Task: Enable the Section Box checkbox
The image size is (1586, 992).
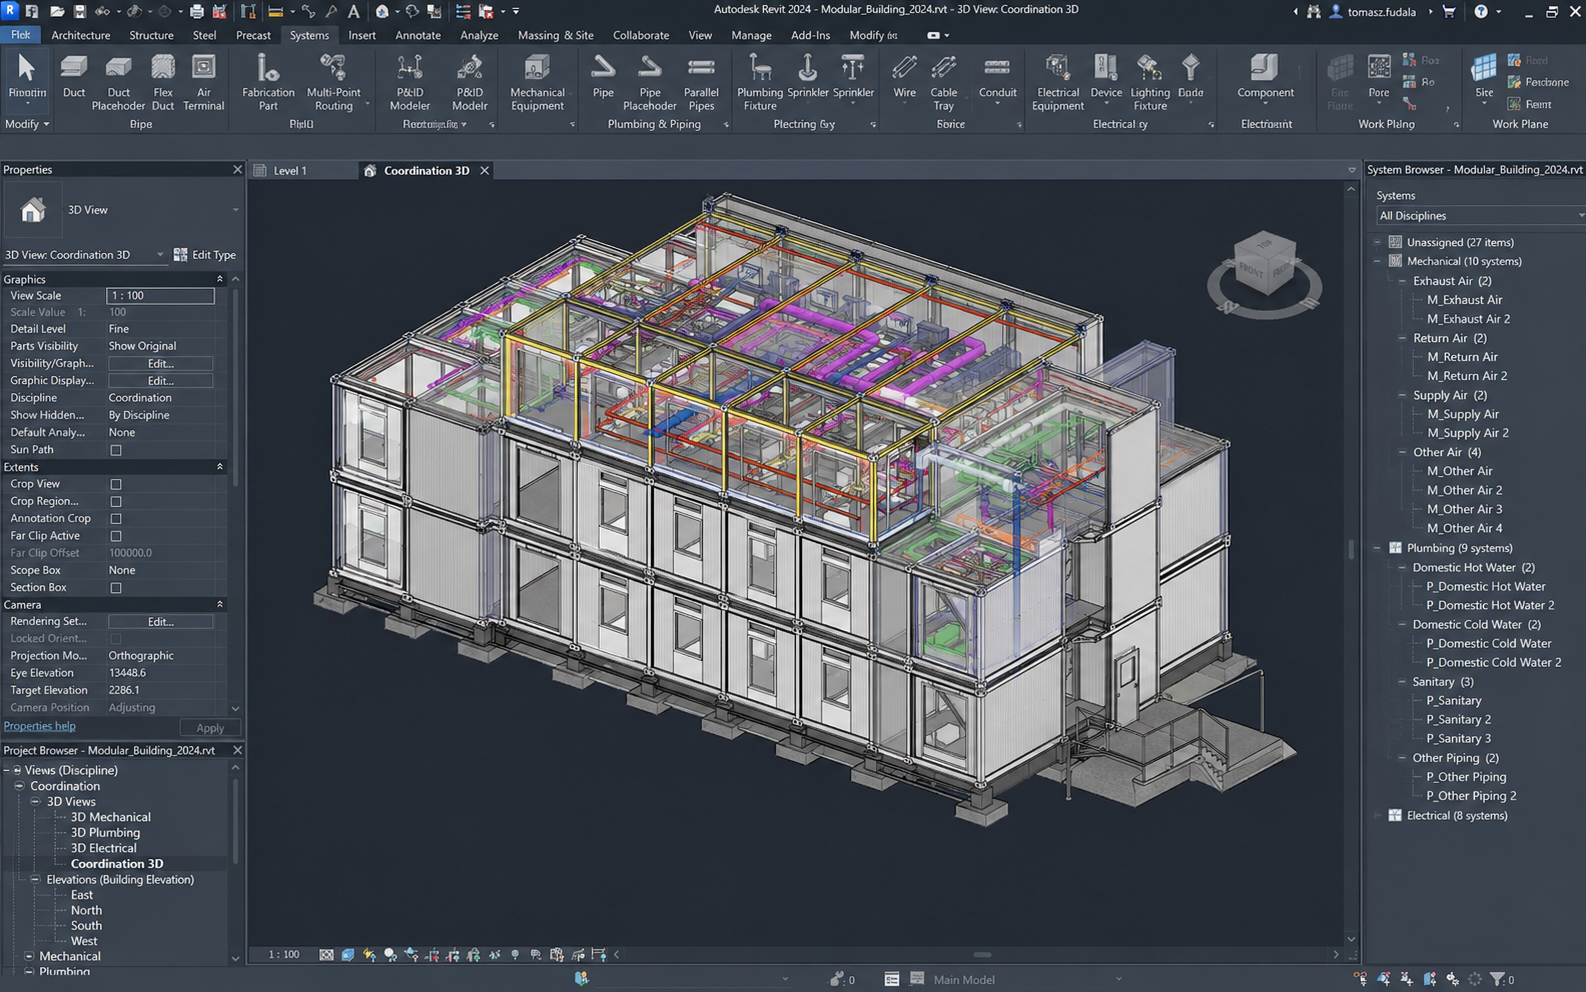Action: pyautogui.click(x=116, y=588)
